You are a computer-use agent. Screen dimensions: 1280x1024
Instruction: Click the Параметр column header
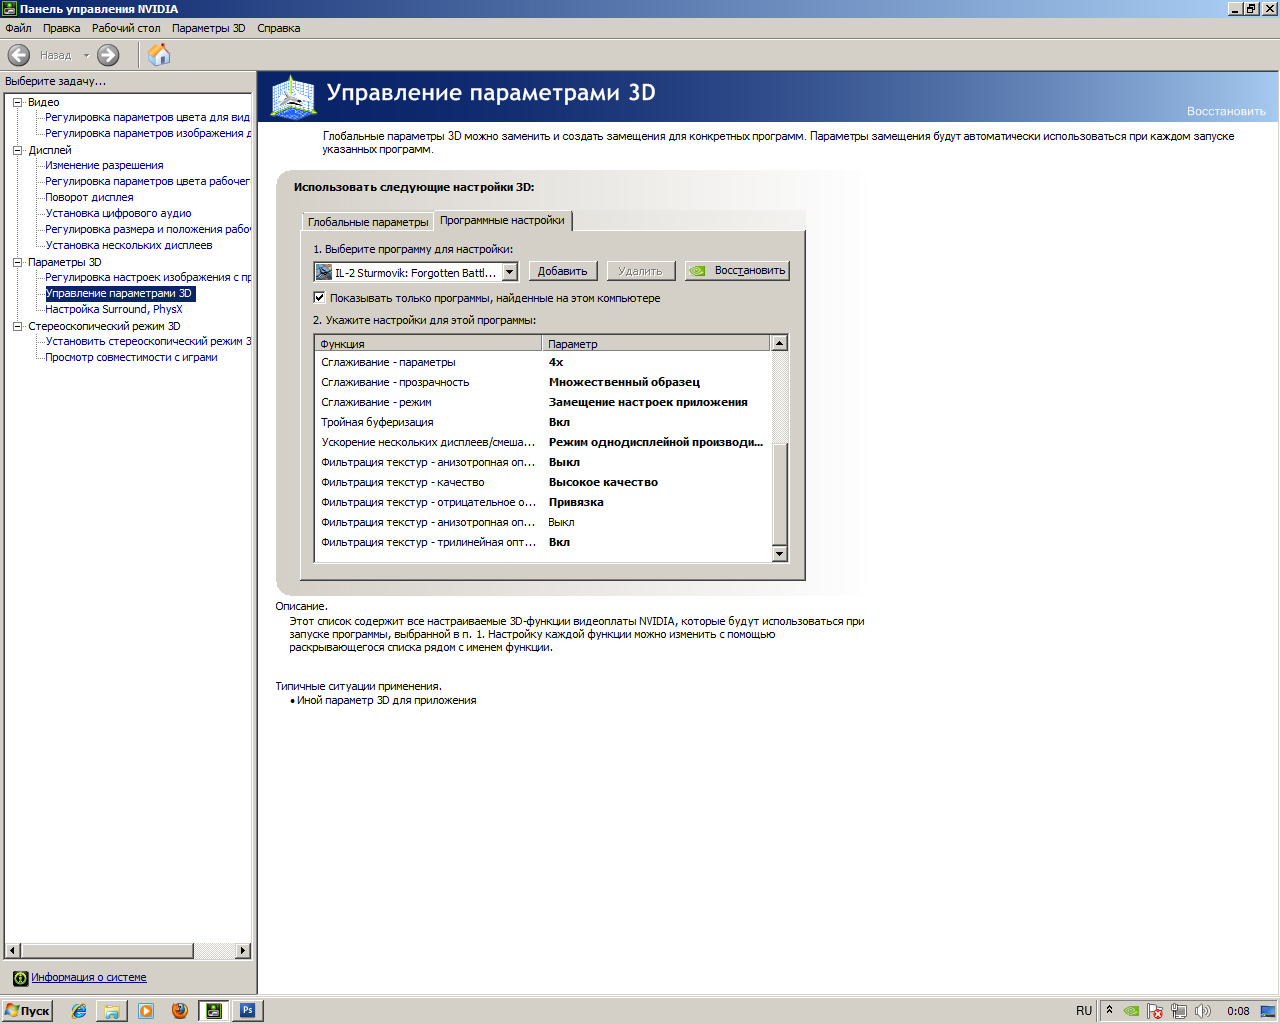[657, 343]
